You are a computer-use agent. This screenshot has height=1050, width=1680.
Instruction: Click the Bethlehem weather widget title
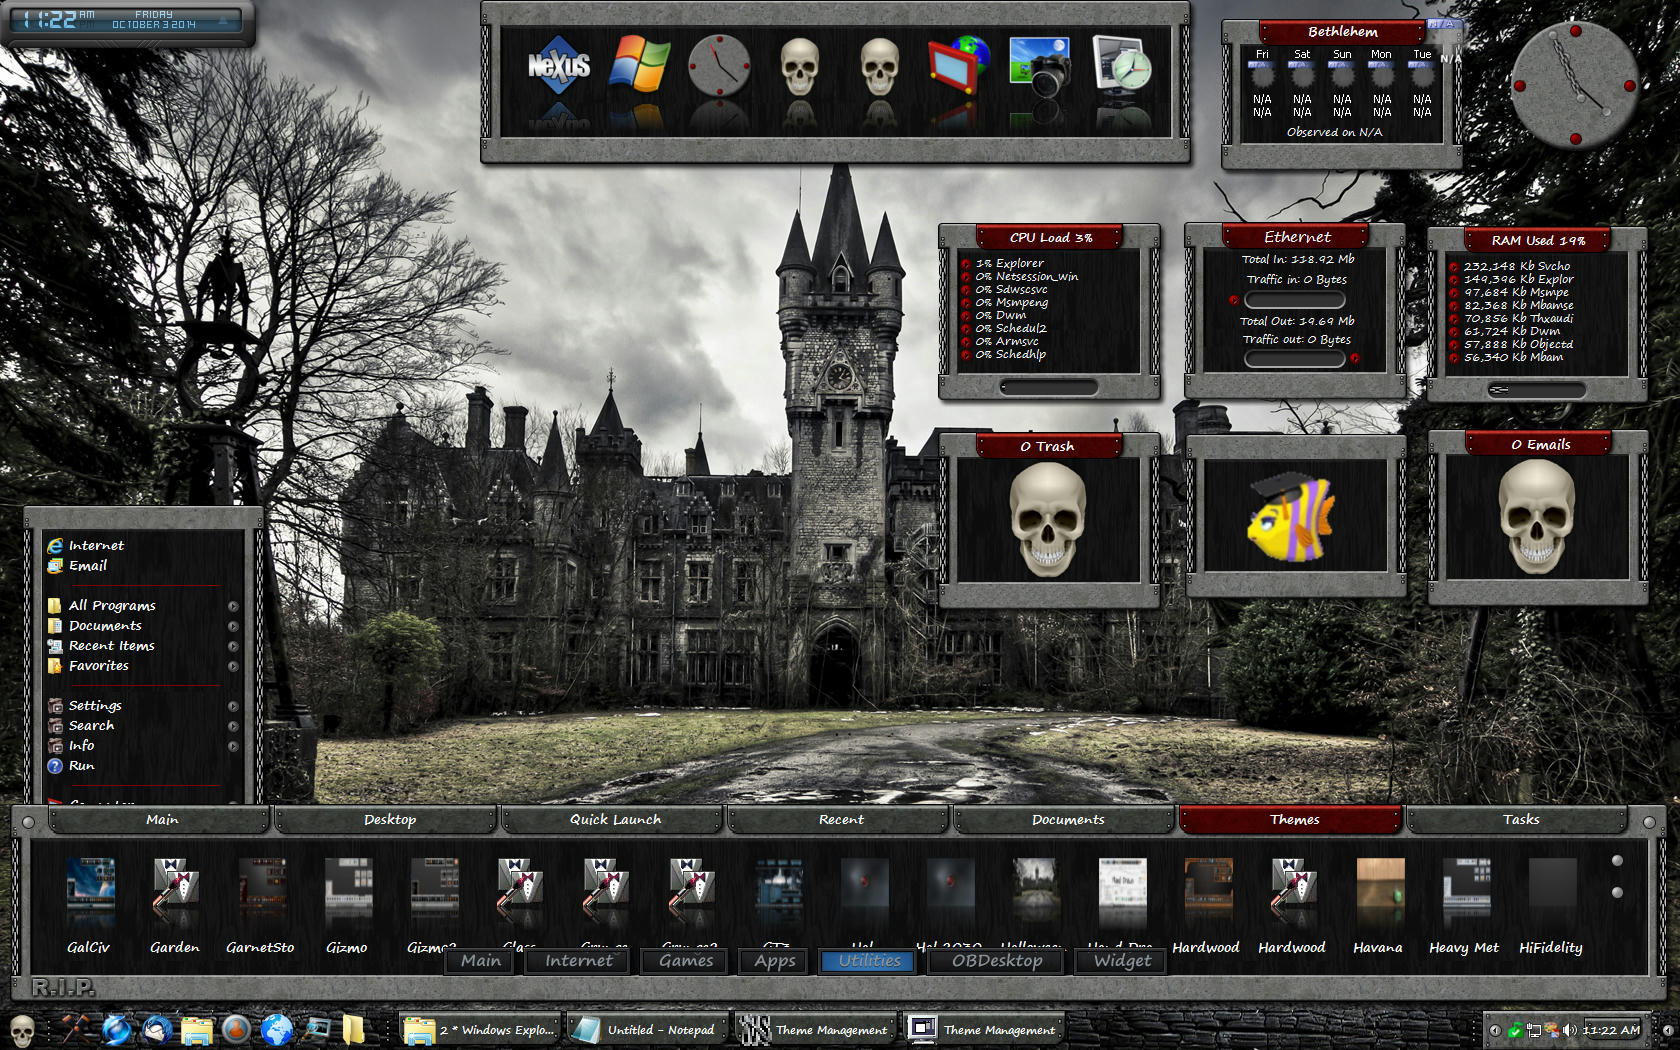1343,32
